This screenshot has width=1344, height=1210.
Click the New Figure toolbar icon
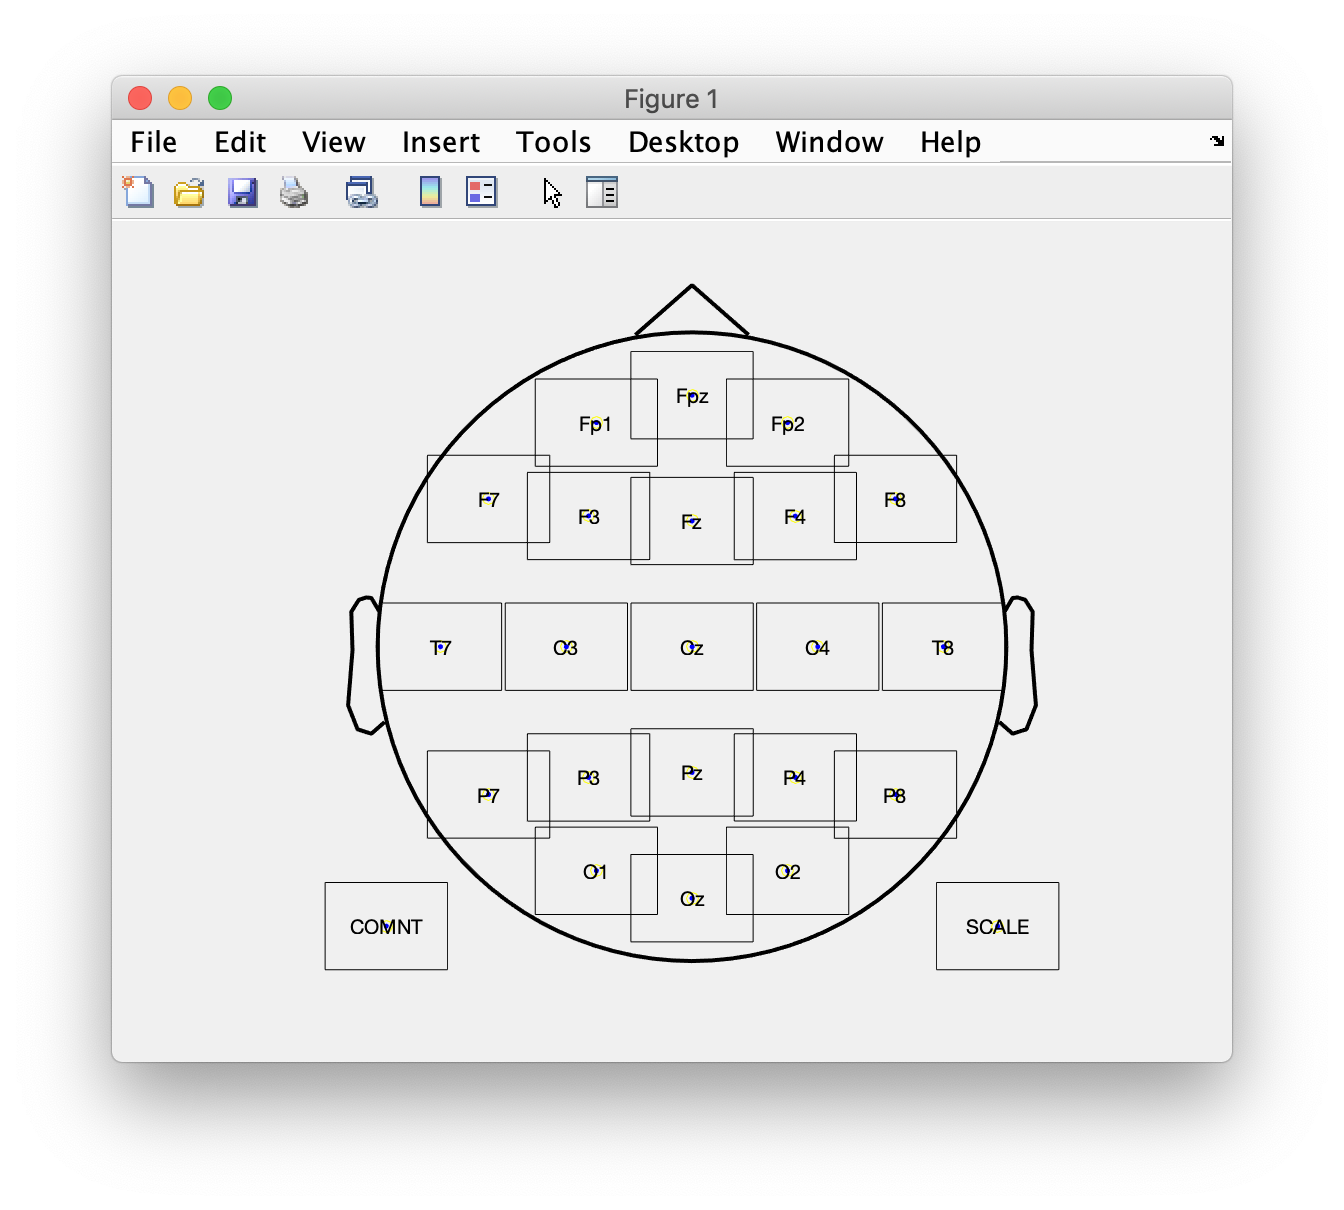(139, 191)
